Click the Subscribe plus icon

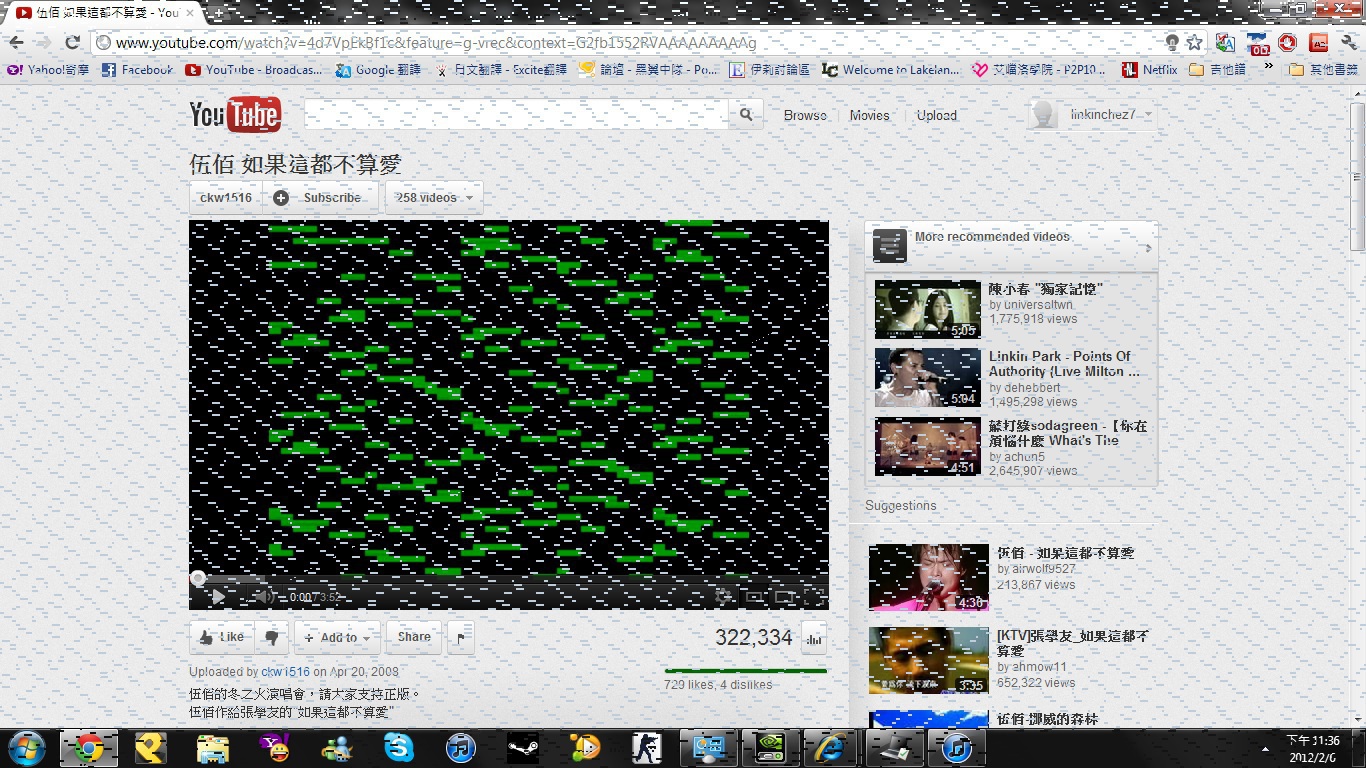tap(281, 198)
